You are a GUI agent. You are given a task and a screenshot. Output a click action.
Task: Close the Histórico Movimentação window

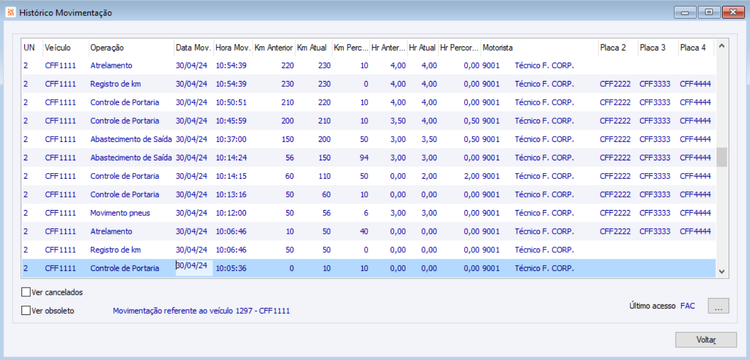[733, 12]
